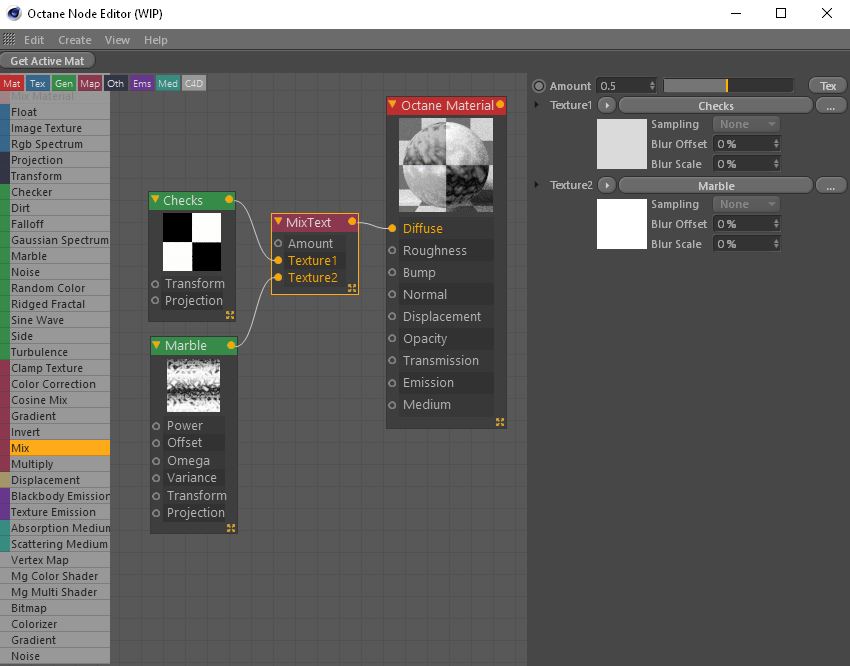Viewport: 850px width, 666px height.
Task: Click the Checks texture button in Texture1
Action: [x=715, y=105]
